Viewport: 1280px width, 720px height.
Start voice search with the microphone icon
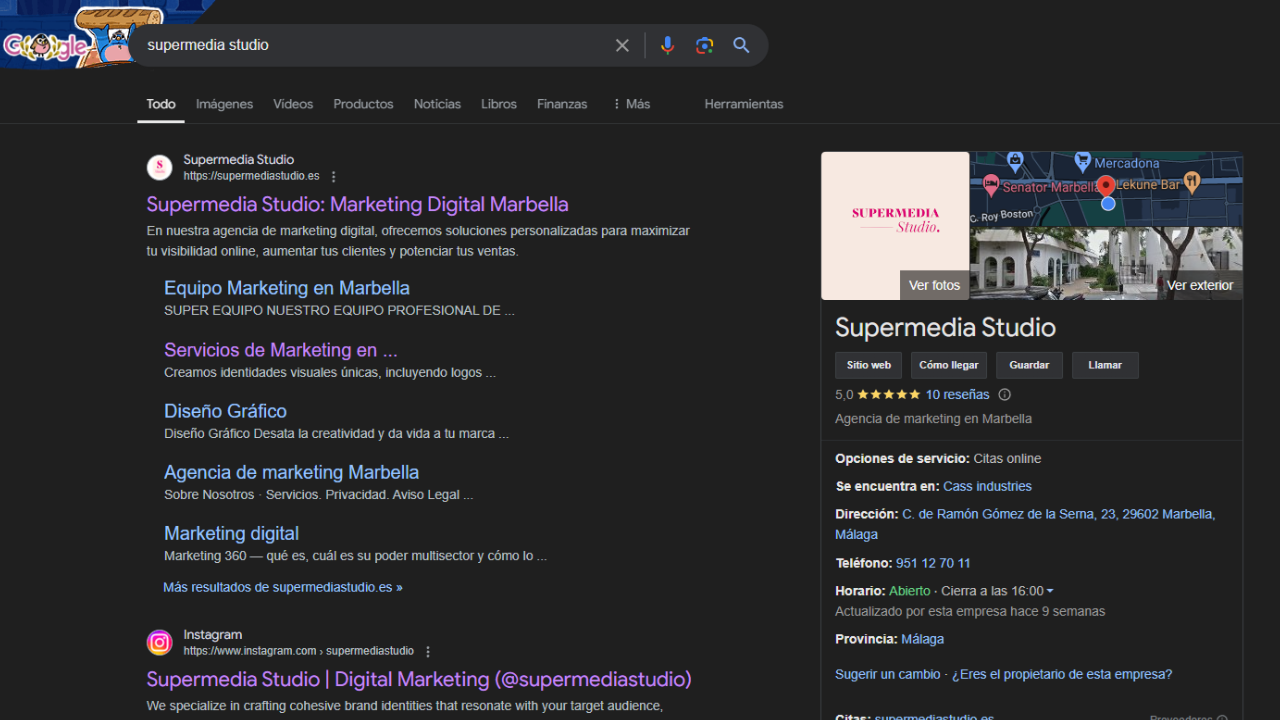tap(667, 45)
